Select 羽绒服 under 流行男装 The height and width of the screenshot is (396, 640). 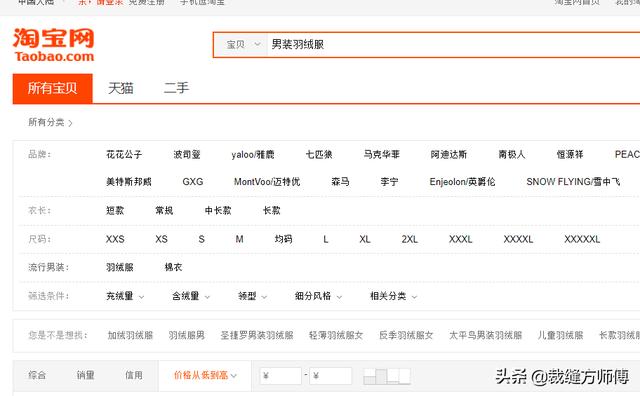120,267
